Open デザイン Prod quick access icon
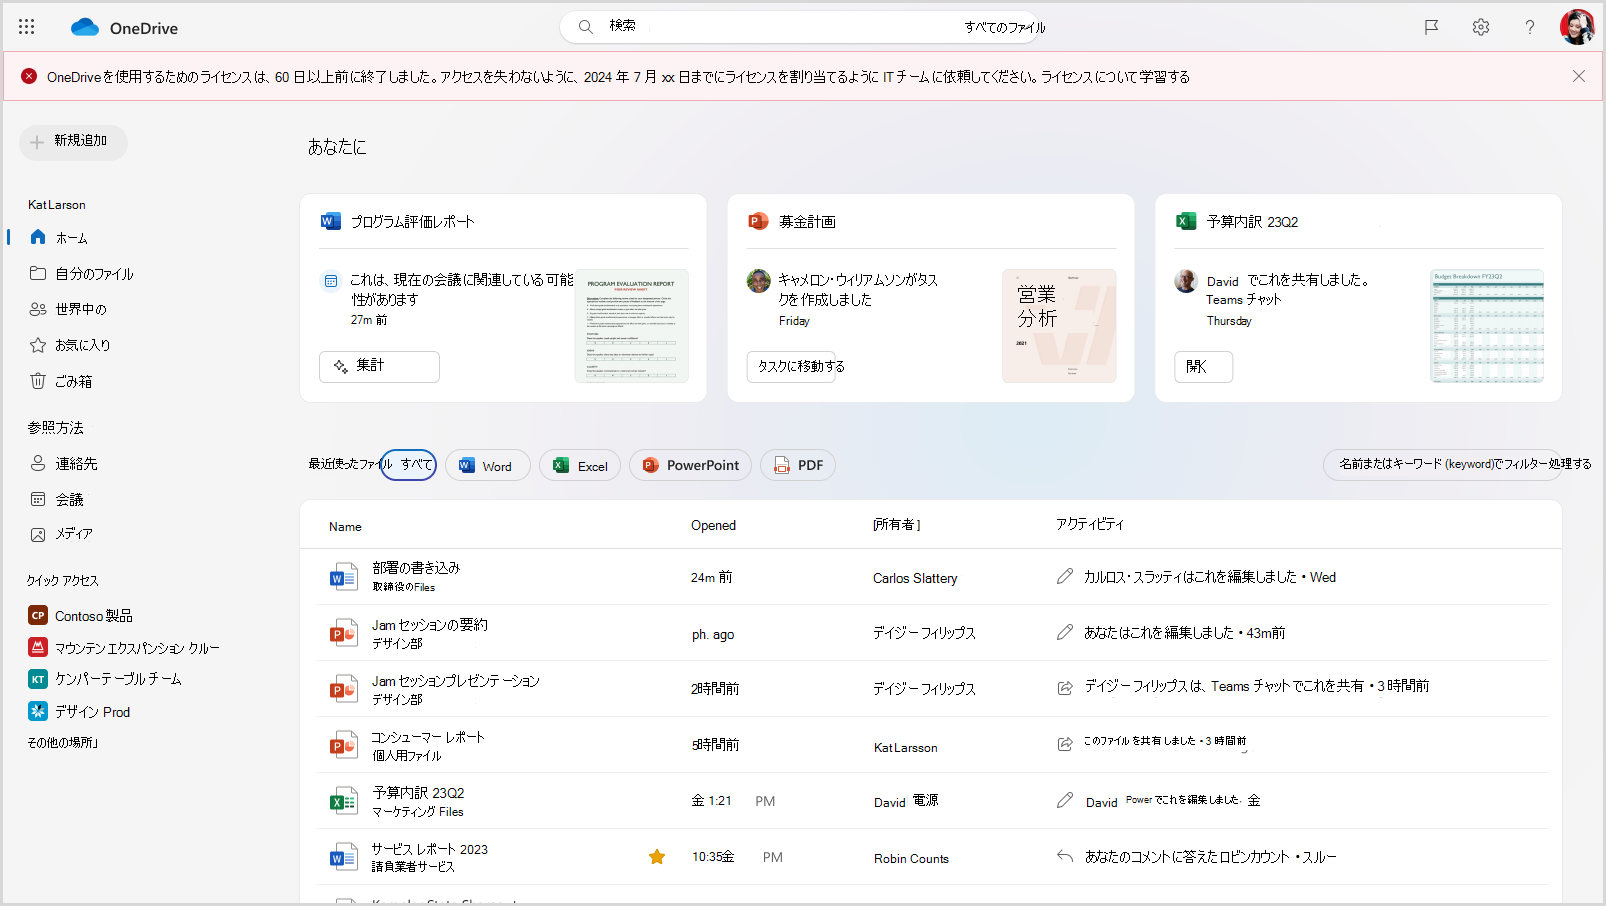This screenshot has height=906, width=1606. pos(38,711)
